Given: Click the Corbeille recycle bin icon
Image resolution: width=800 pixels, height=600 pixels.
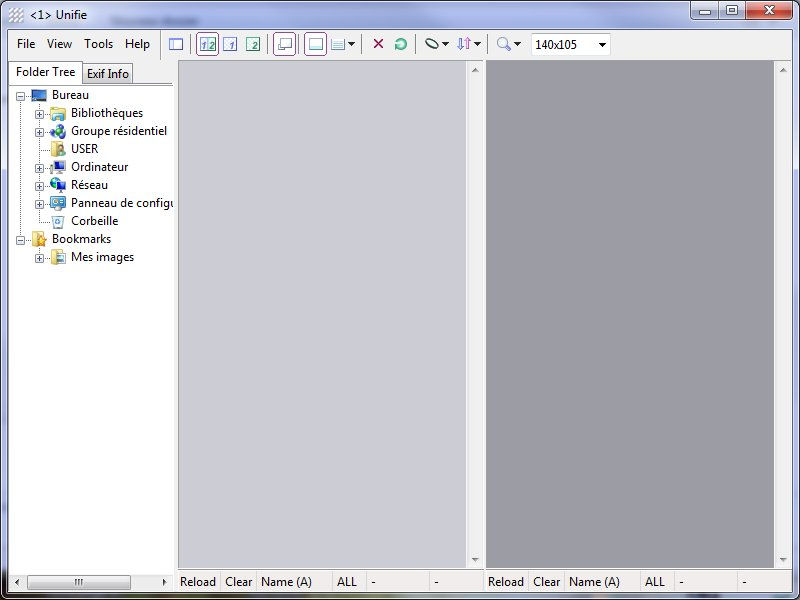Looking at the screenshot, I should tap(58, 221).
